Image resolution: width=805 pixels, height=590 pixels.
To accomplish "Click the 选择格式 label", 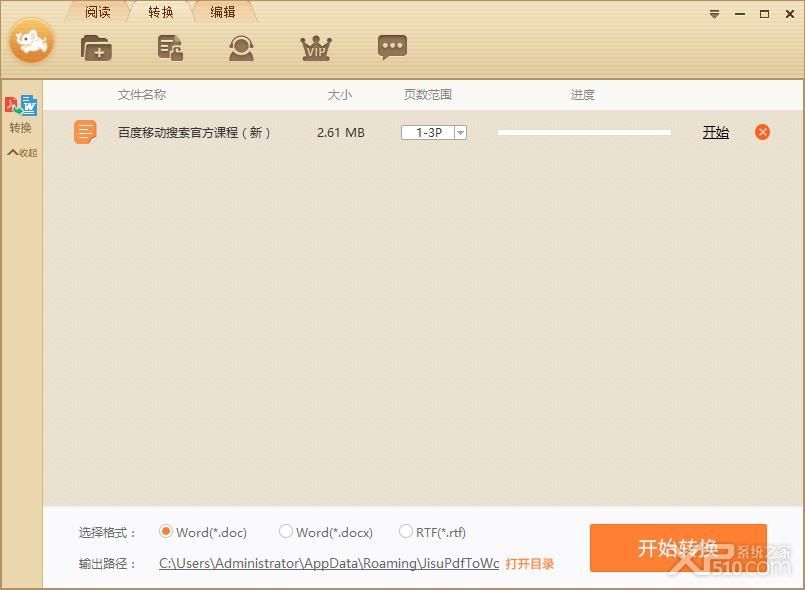I will [x=107, y=532].
